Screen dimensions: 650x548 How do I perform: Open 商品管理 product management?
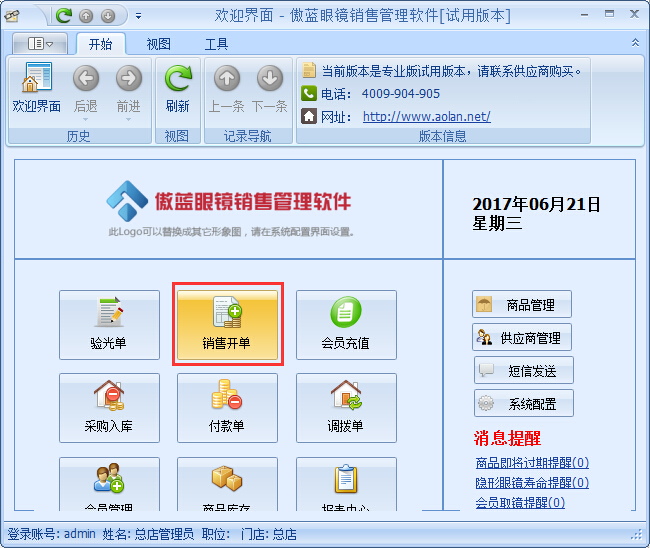(x=522, y=304)
